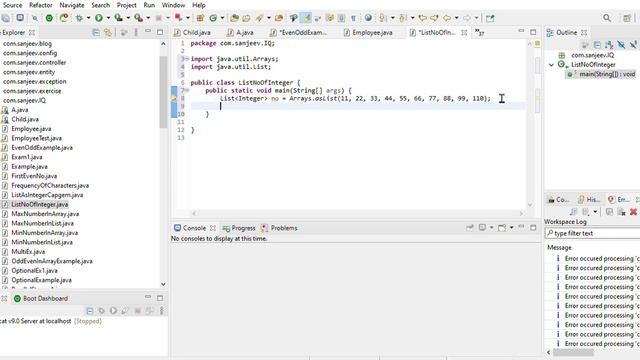The width and height of the screenshot is (640, 360).
Task: Click the Package Explorer vertical scrollbar
Action: click(x=163, y=92)
